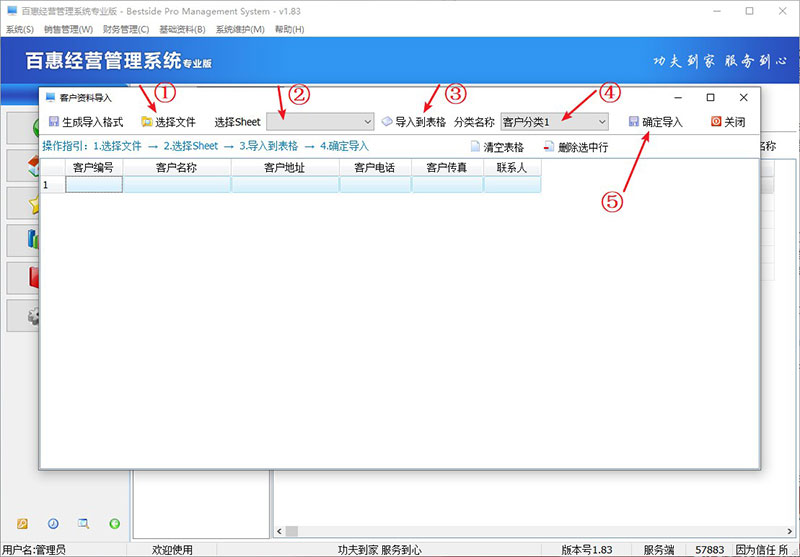The height and width of the screenshot is (557, 800).
Task: Click the 用户名:管理员 status bar entry
Action: [x=34, y=549]
